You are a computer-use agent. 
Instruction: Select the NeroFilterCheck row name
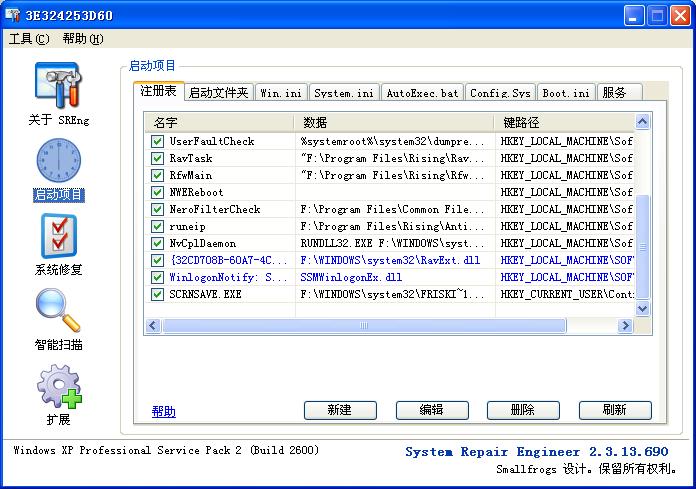(215, 209)
